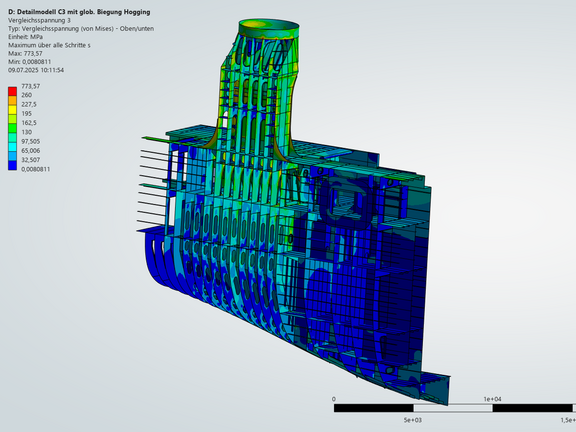This screenshot has height=432, width=576.
Task: Click the 130 legend value label
Action: point(26,132)
